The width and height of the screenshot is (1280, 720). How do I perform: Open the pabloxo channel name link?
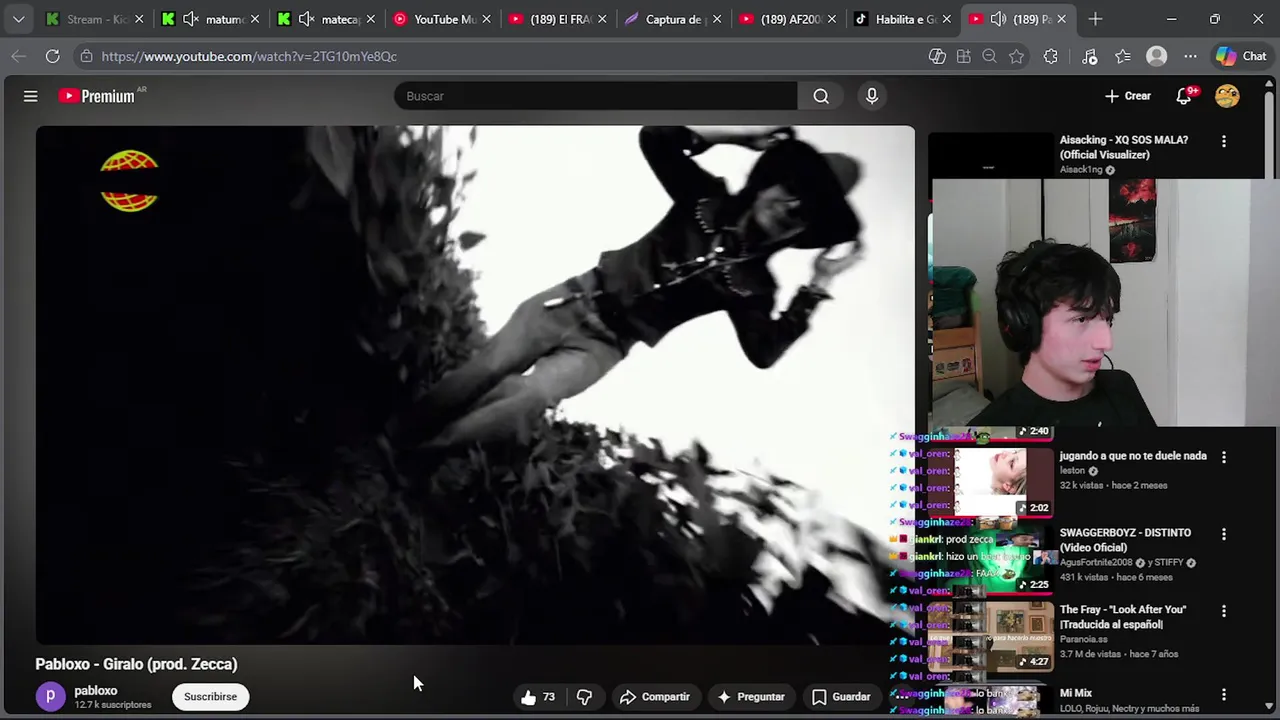pyautogui.click(x=96, y=691)
